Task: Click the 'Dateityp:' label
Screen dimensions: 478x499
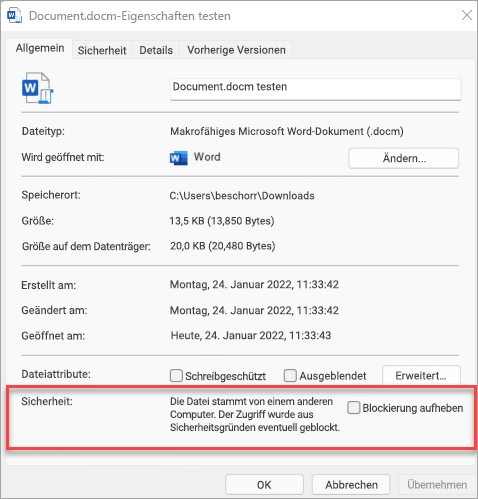Action: (43, 131)
